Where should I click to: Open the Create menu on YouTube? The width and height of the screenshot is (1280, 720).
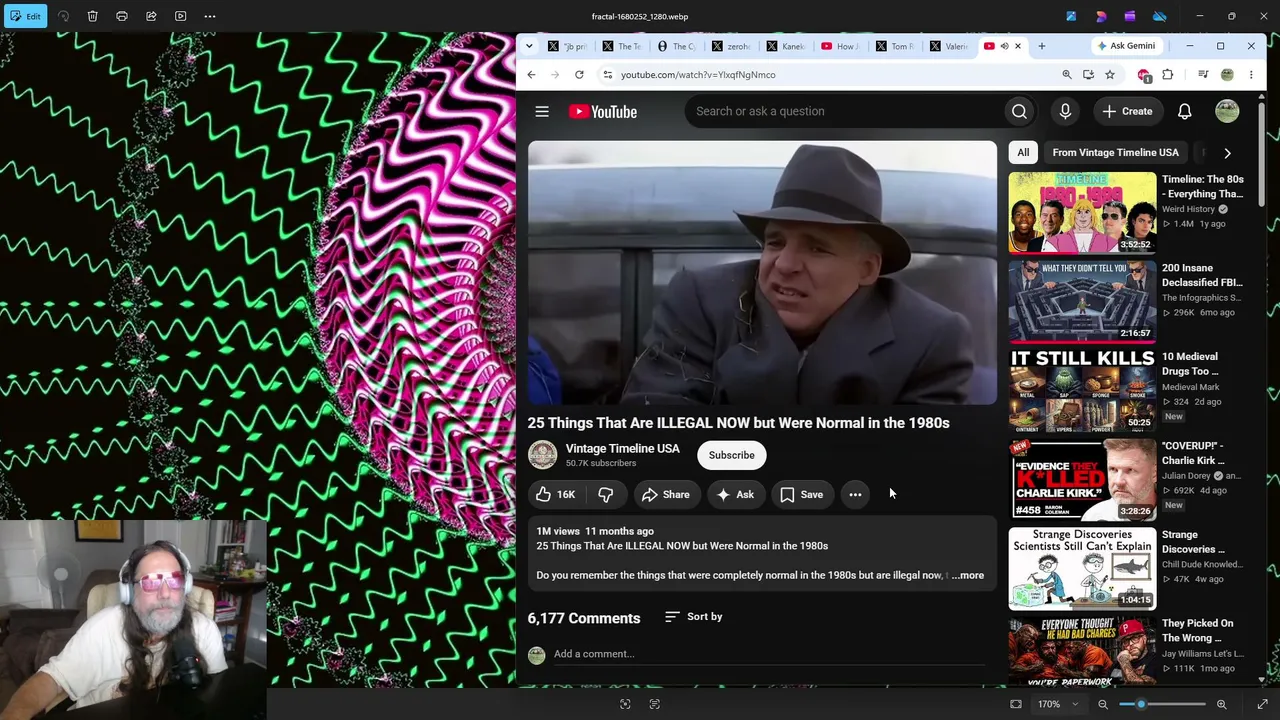1128,111
